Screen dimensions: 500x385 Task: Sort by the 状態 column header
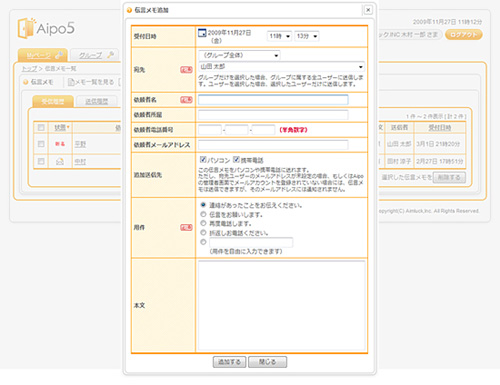tap(61, 127)
